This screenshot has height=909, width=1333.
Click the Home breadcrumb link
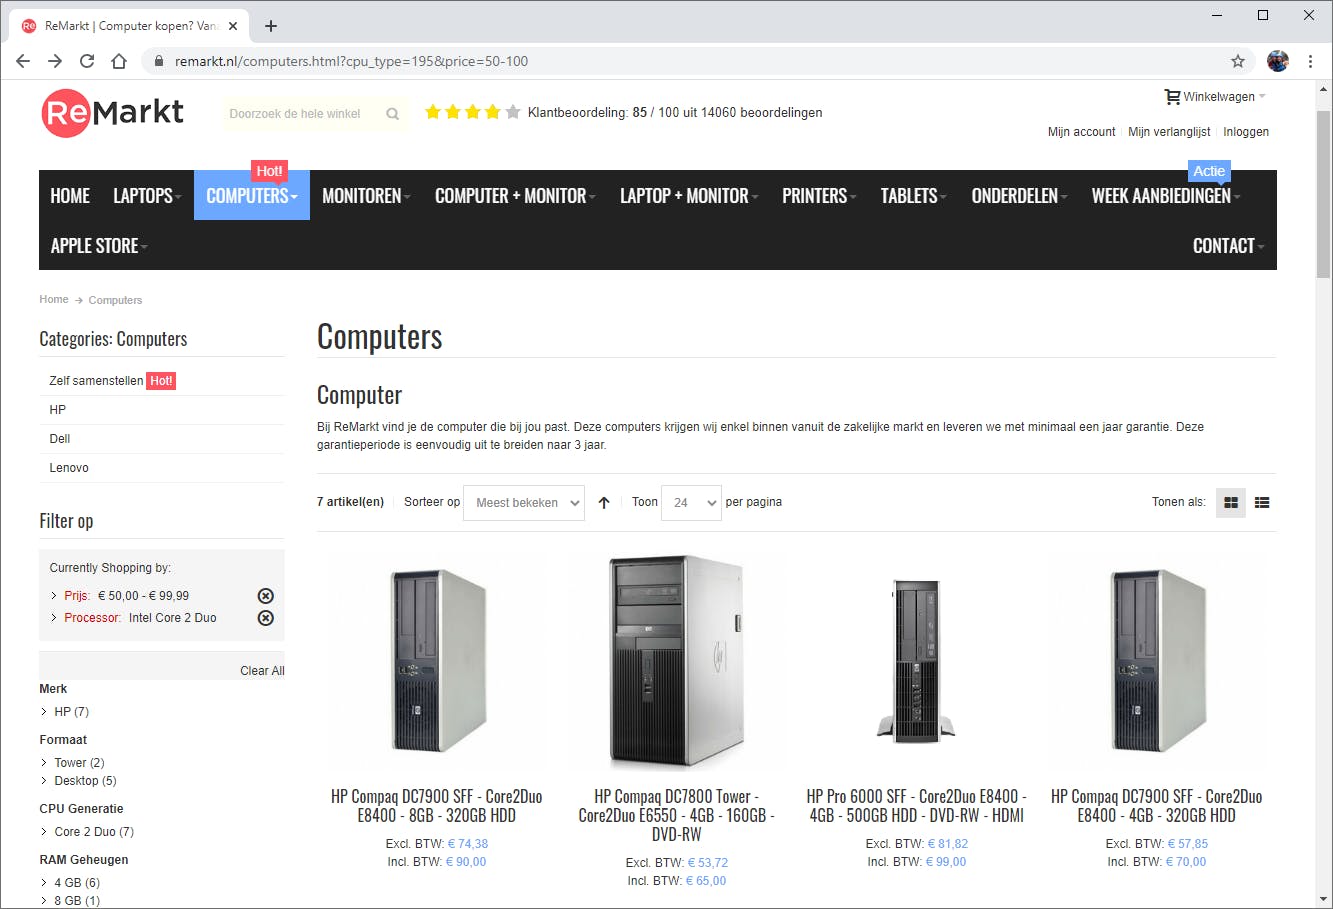[54, 300]
